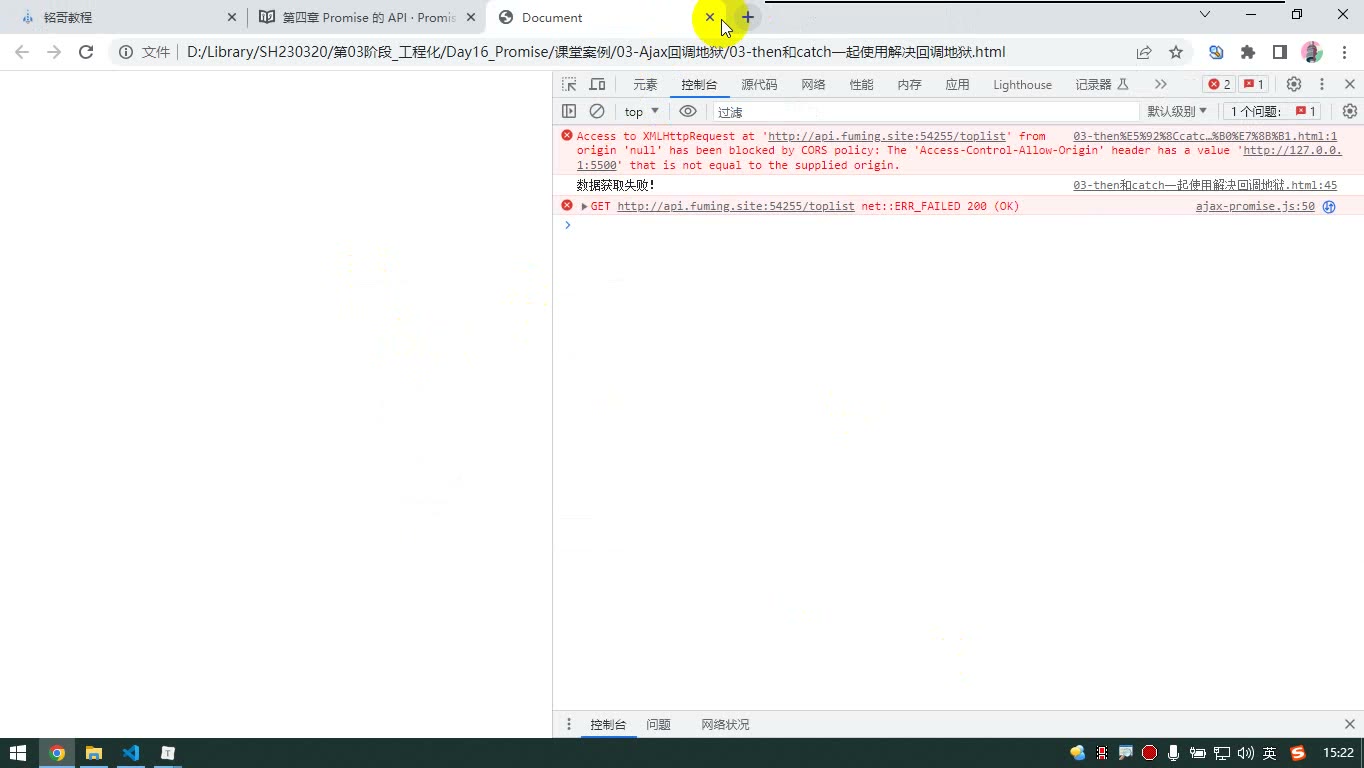
Task: Show more DevTools tabs via double chevron
Action: coord(1160,85)
